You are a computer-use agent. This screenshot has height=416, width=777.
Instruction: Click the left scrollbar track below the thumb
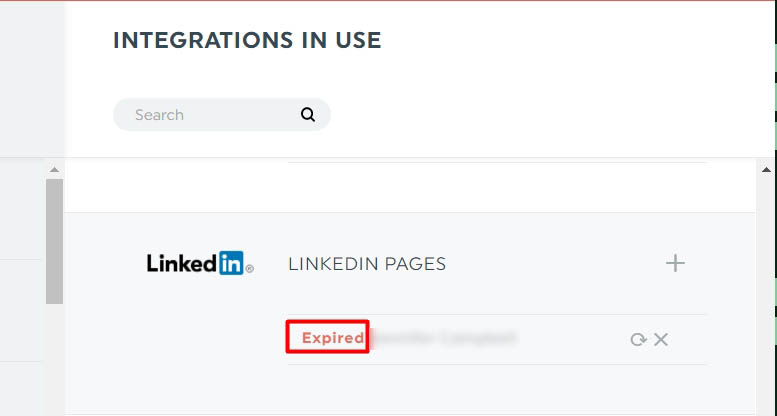point(55,359)
